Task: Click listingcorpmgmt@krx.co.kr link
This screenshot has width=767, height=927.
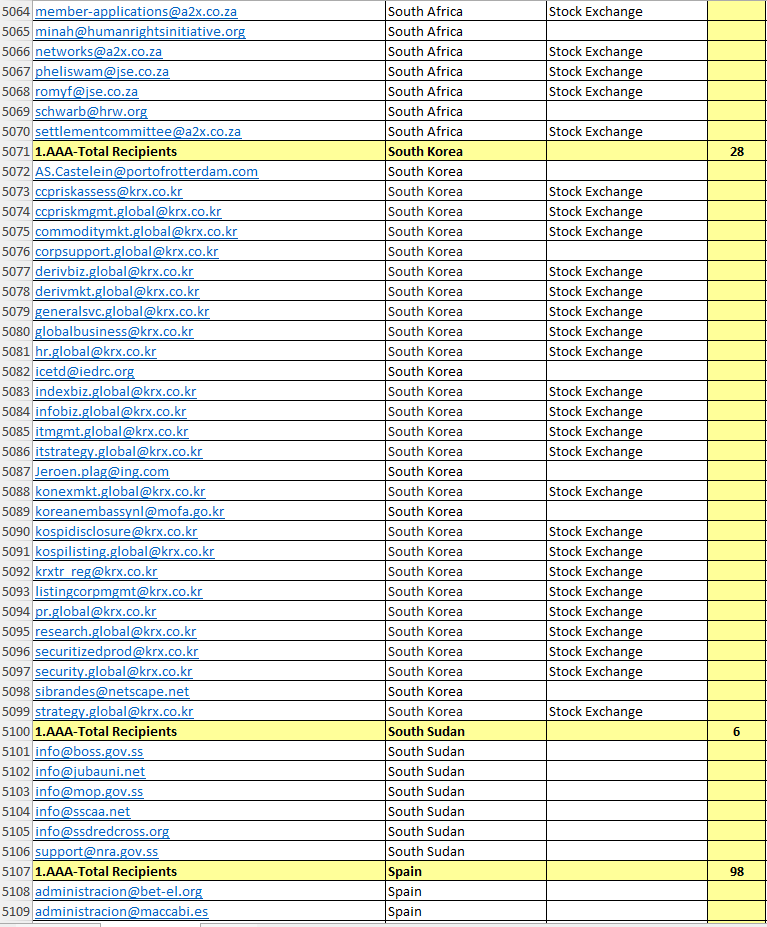Action: click(x=119, y=592)
